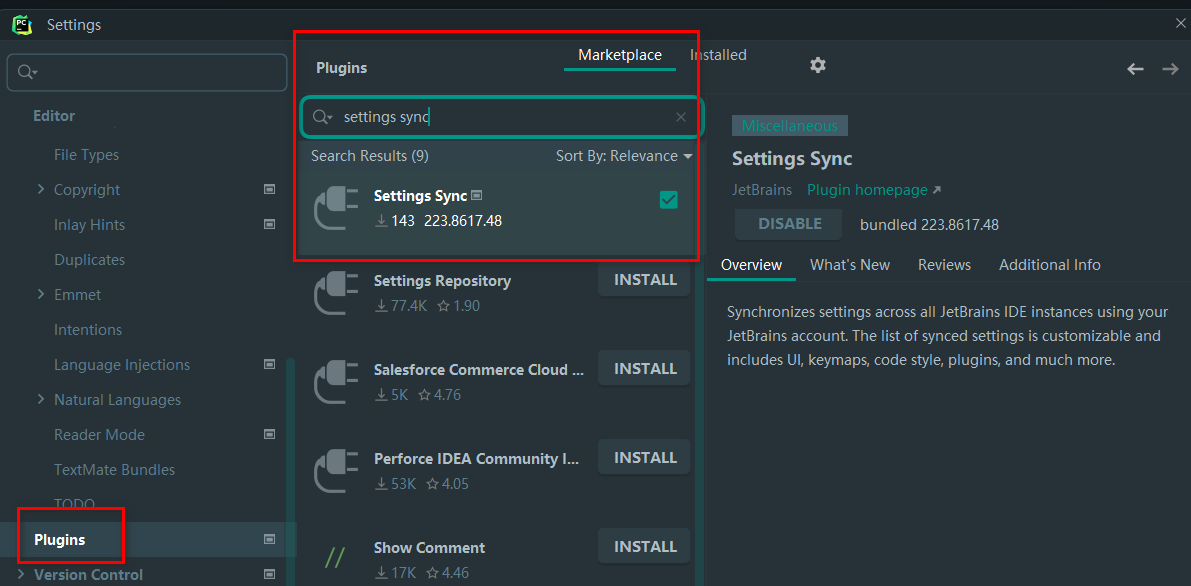
Task: Select Intentions in settings tree
Action: [x=88, y=330]
